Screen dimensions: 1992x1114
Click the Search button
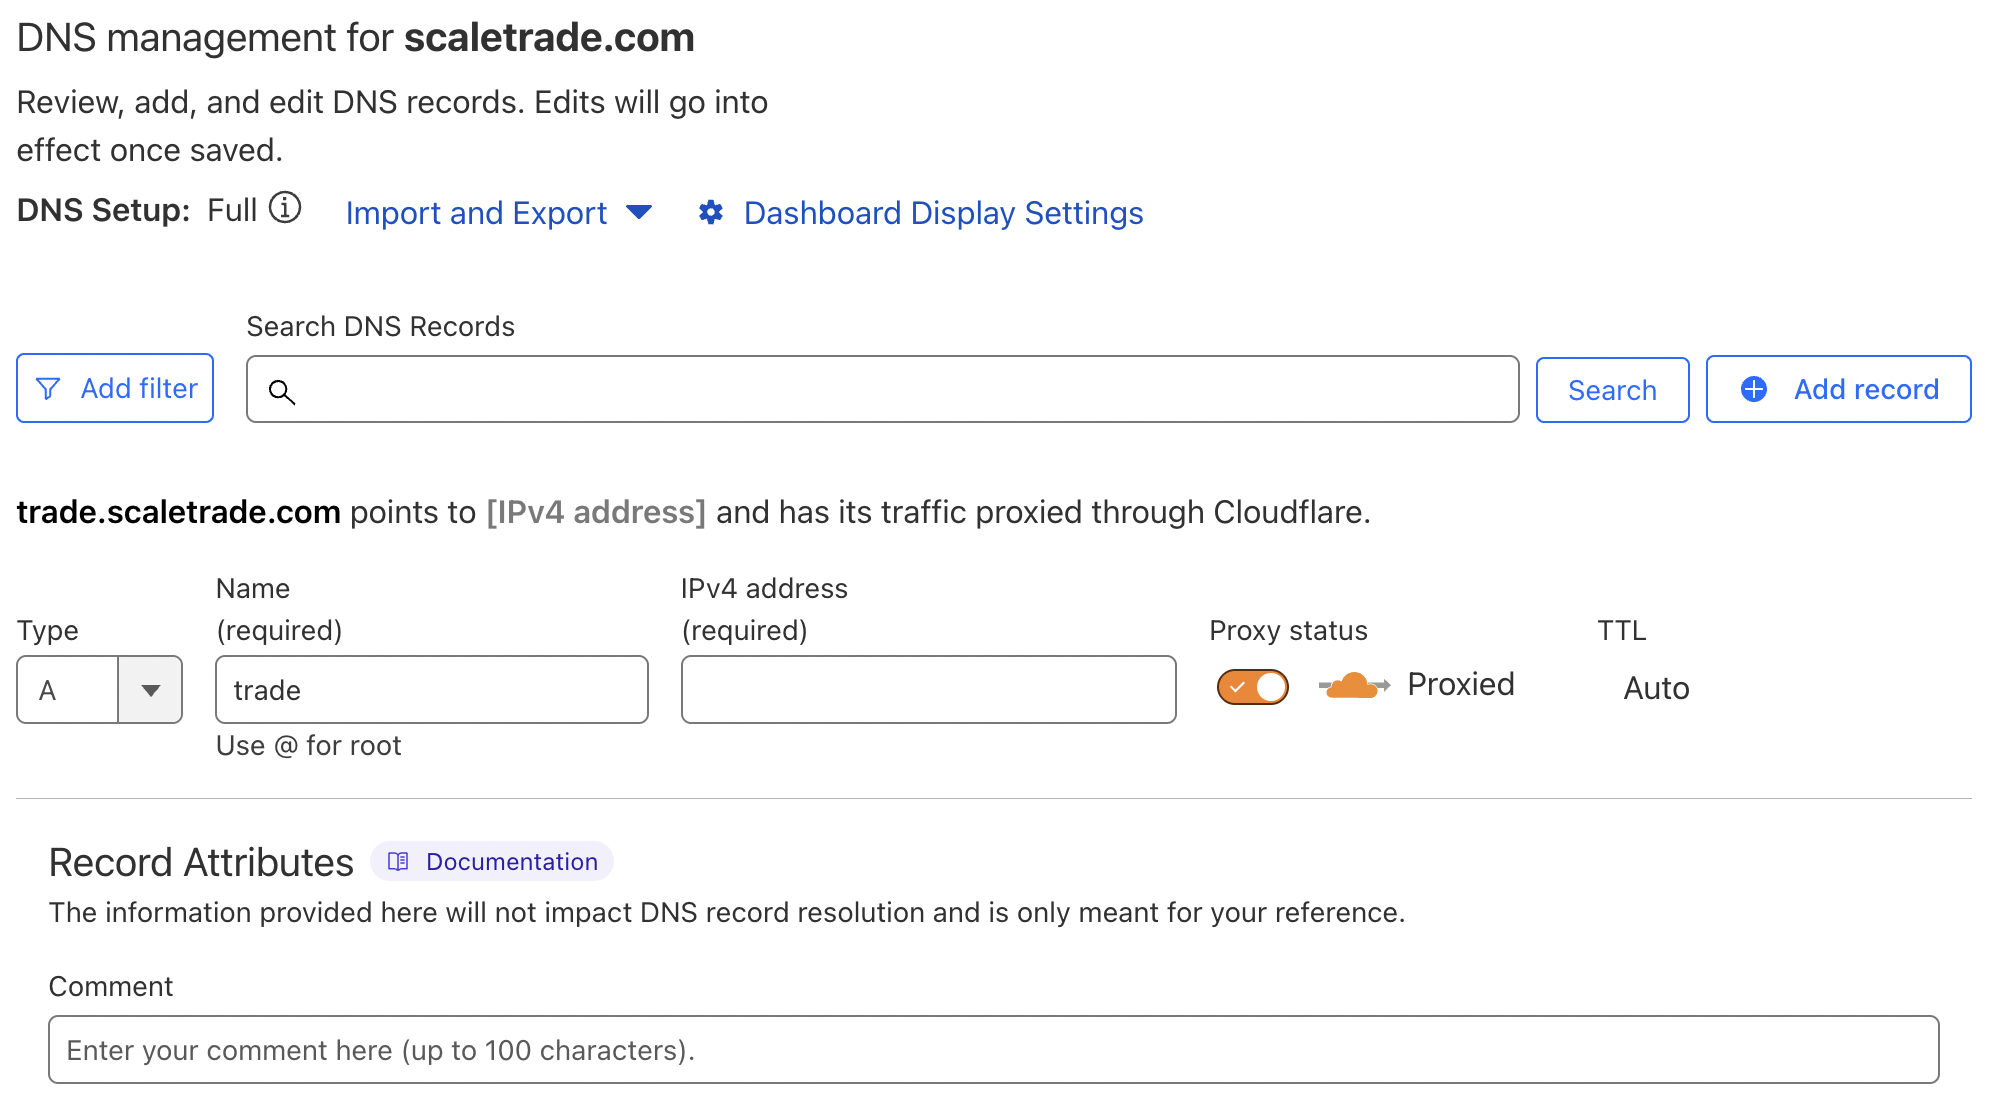click(1612, 389)
